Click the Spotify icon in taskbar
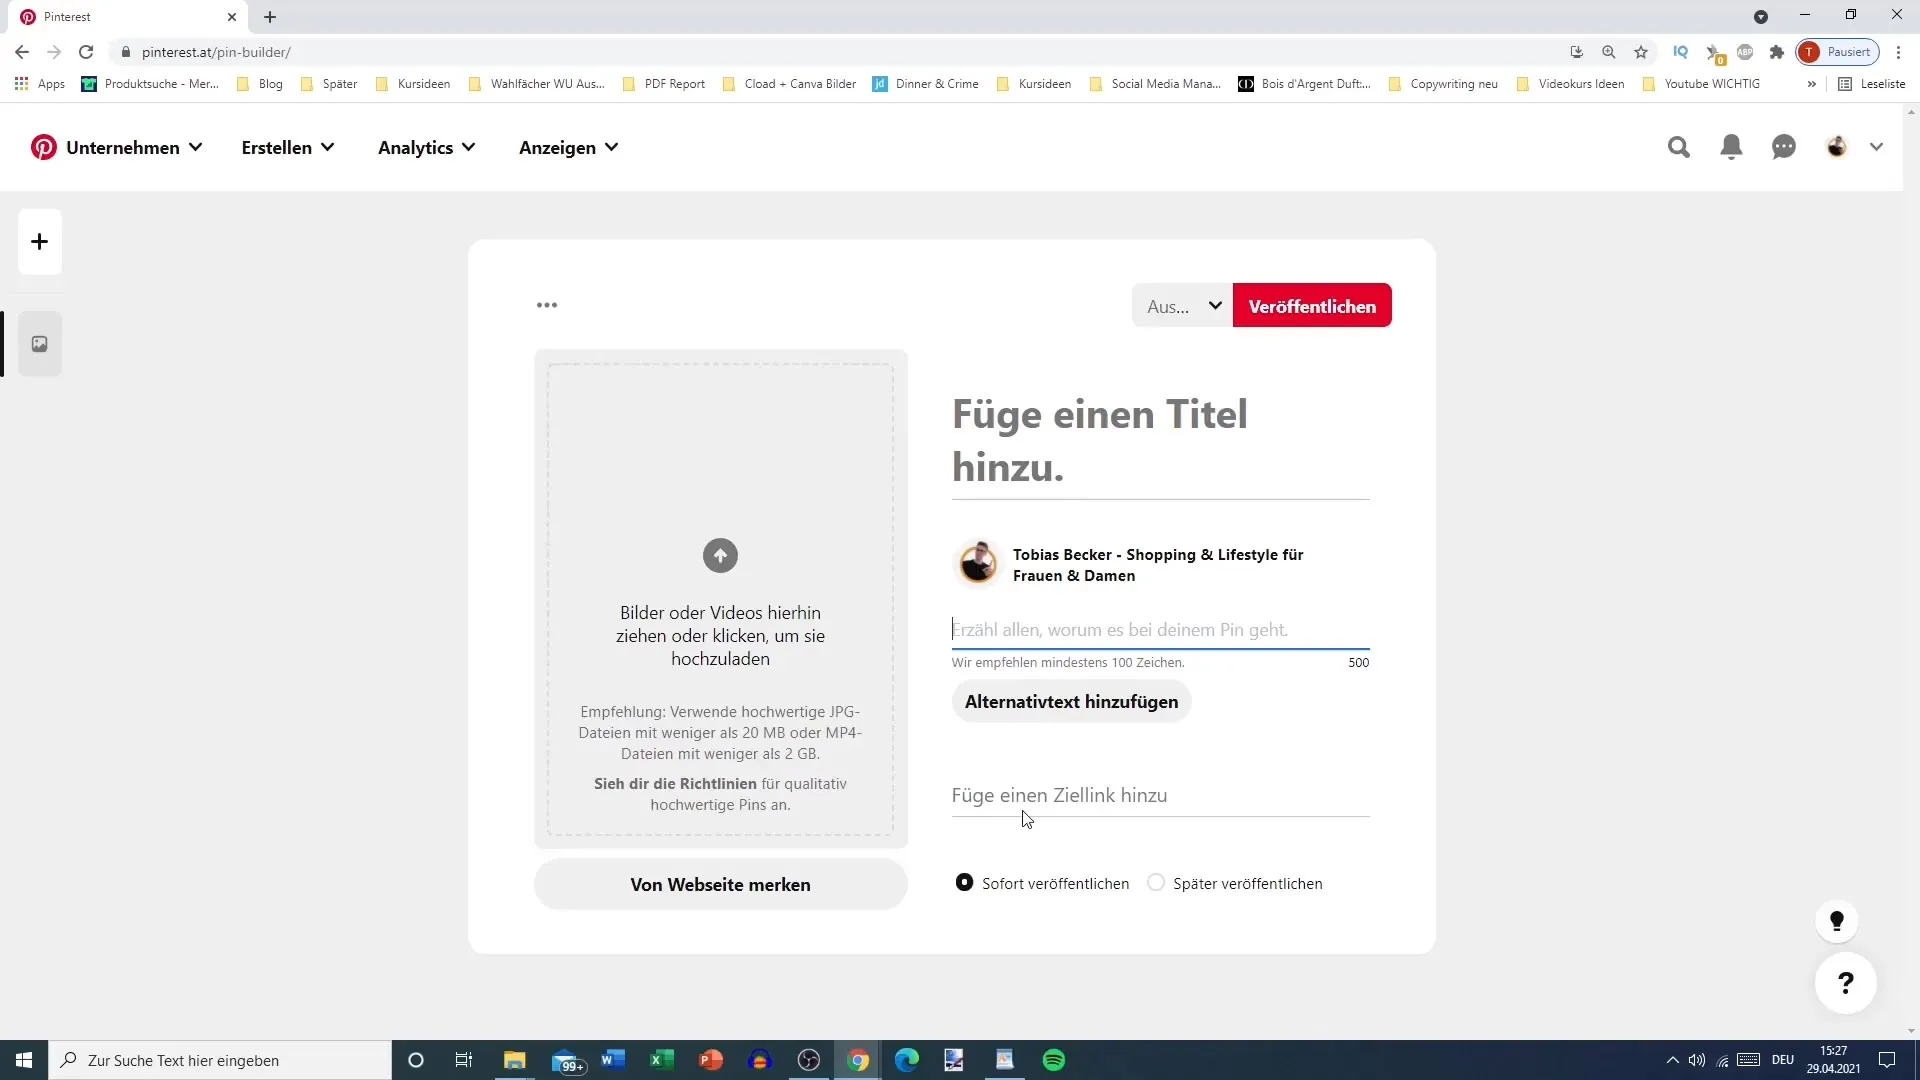 point(1056,1059)
